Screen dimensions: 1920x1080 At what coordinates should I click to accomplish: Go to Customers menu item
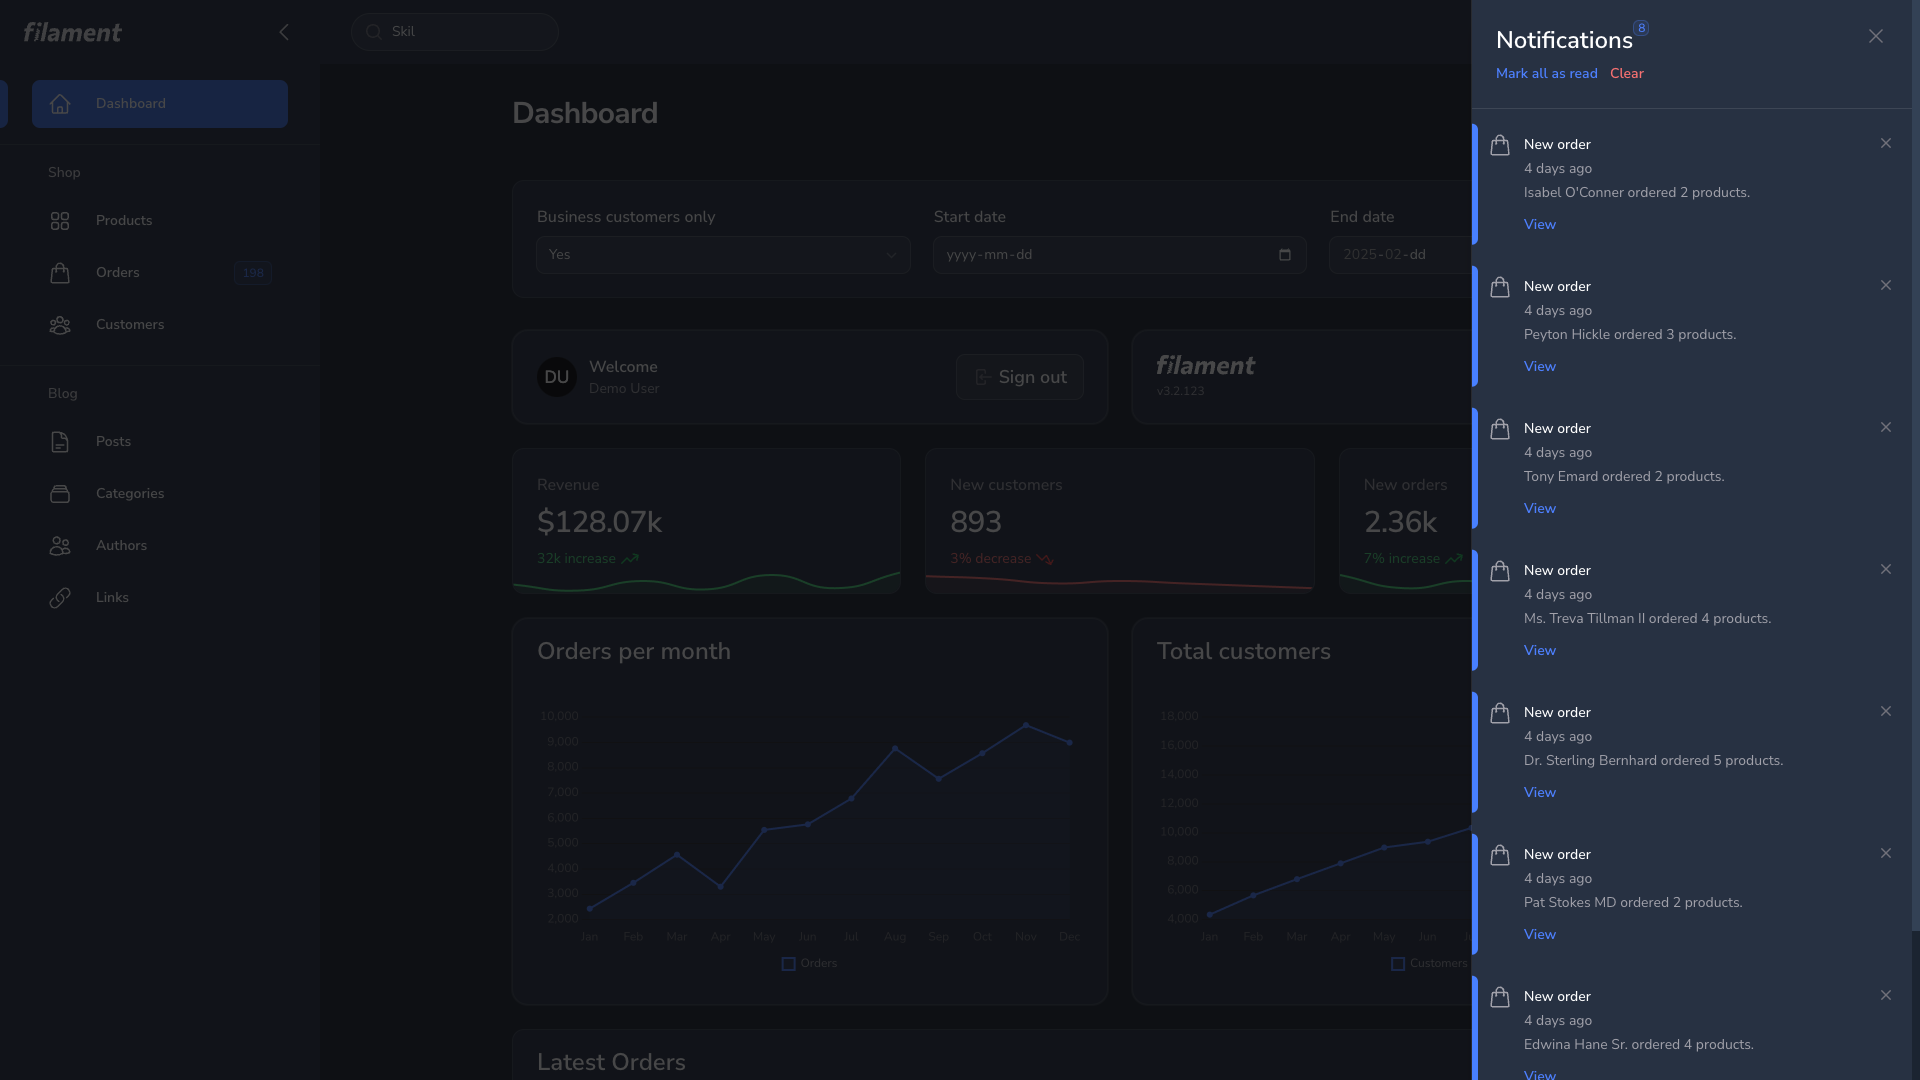(x=130, y=325)
